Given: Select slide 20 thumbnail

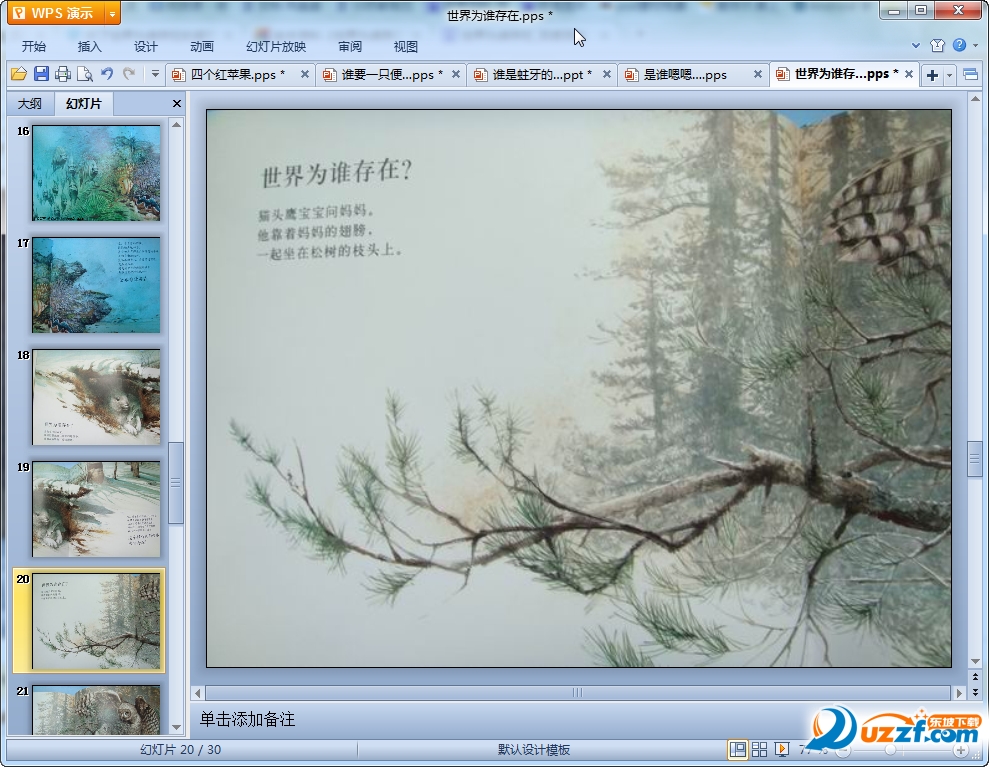Looking at the screenshot, I should [x=96, y=621].
